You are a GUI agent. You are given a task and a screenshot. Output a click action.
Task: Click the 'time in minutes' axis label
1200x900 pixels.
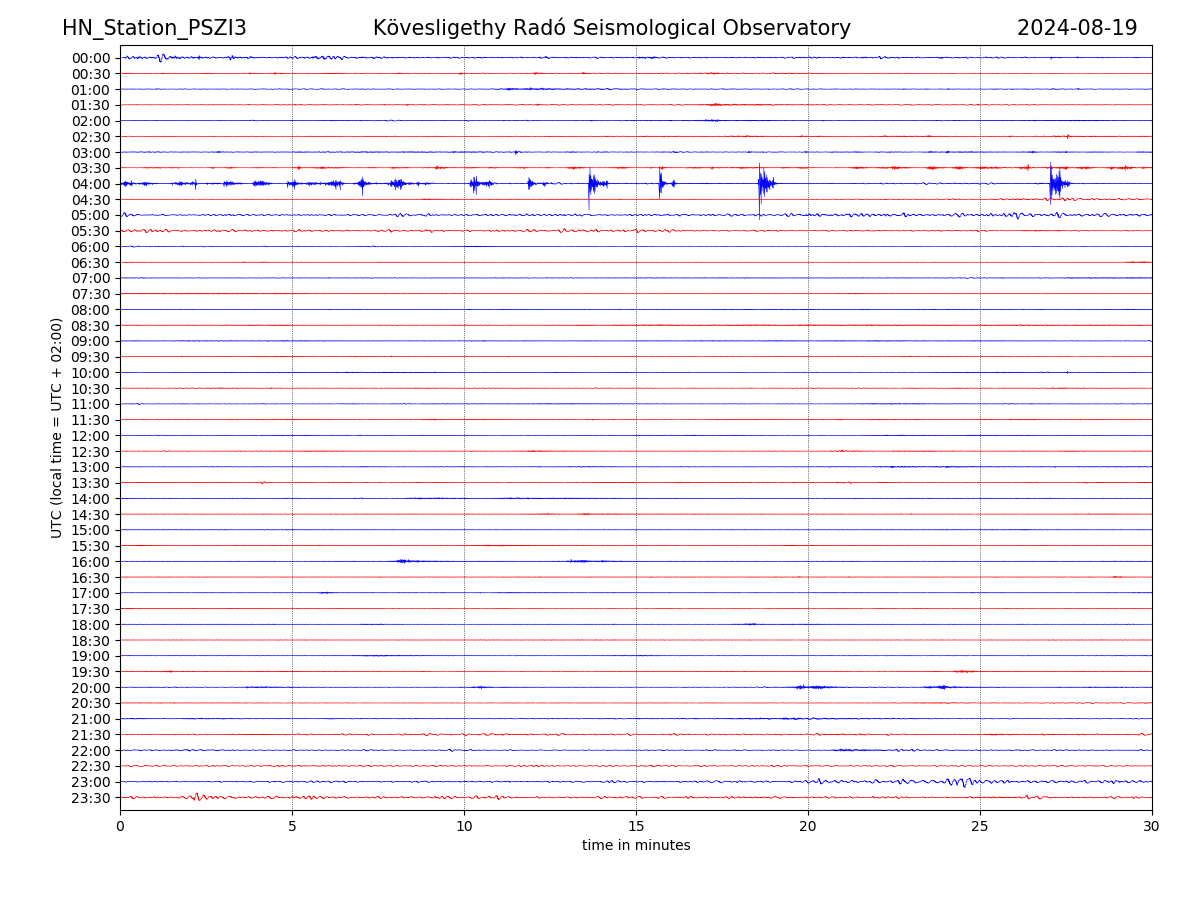pyautogui.click(x=636, y=845)
